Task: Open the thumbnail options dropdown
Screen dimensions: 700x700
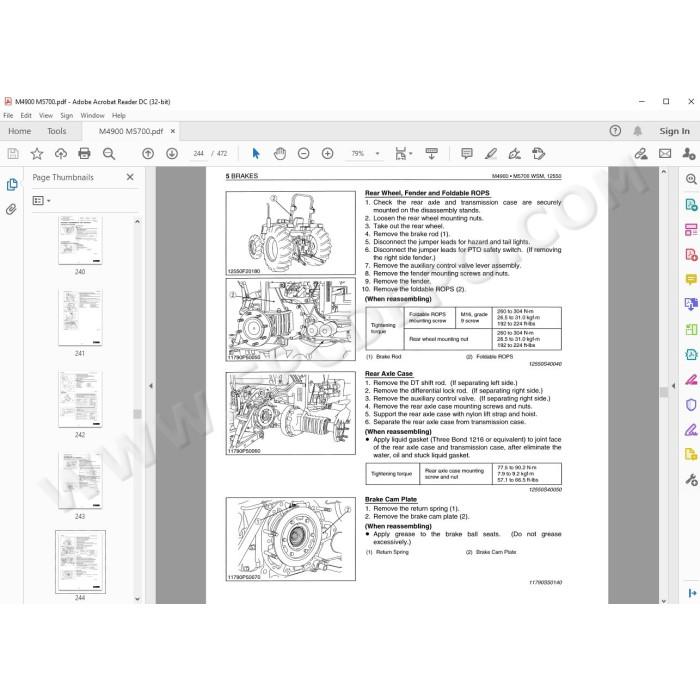Action: point(42,201)
